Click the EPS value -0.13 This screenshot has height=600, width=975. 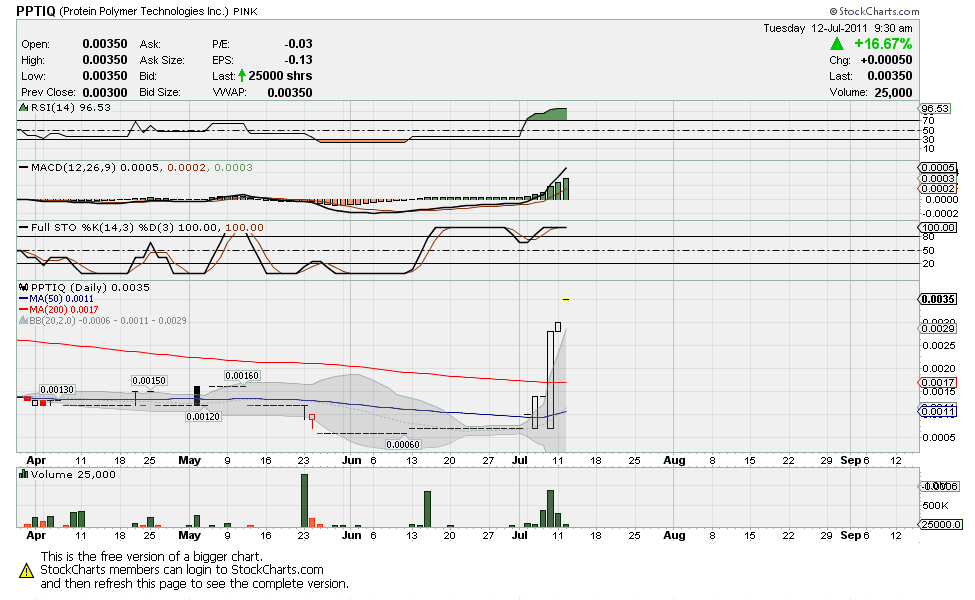point(298,60)
